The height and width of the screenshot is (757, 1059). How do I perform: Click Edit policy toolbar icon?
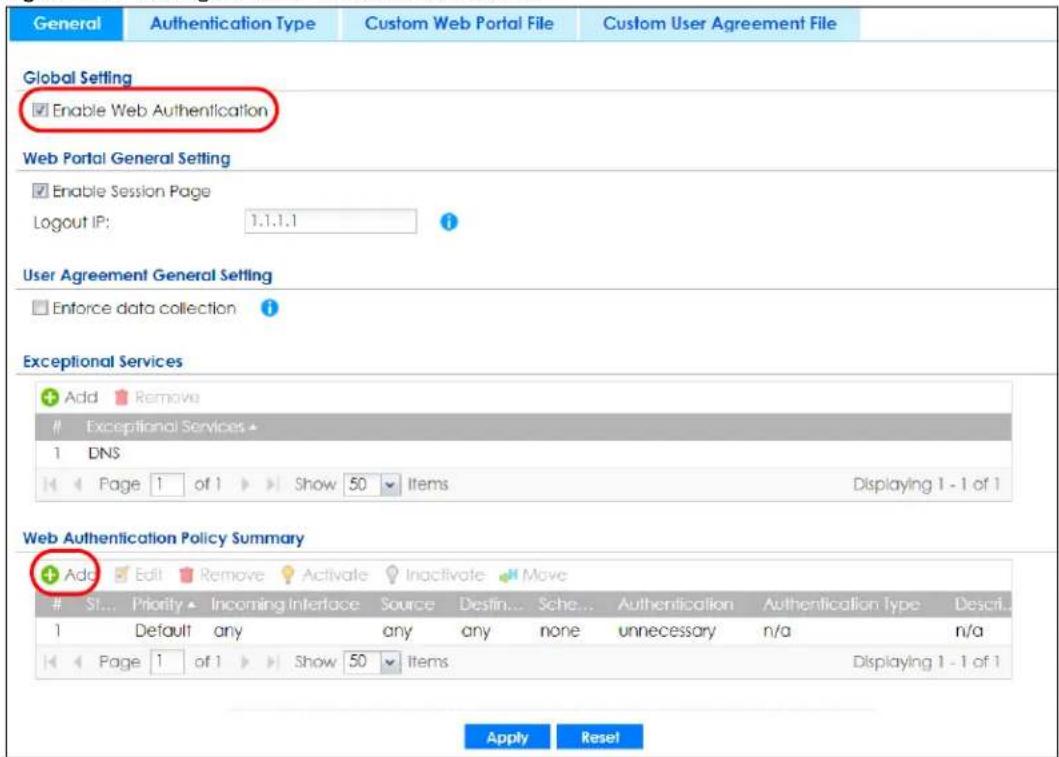click(121, 575)
